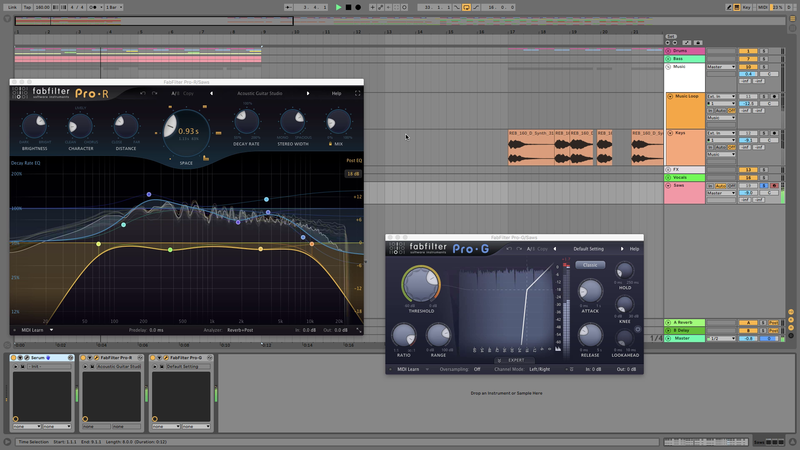Image resolution: width=800 pixels, height=450 pixels.
Task: Click the Stop button in the transport
Action: (348, 7)
